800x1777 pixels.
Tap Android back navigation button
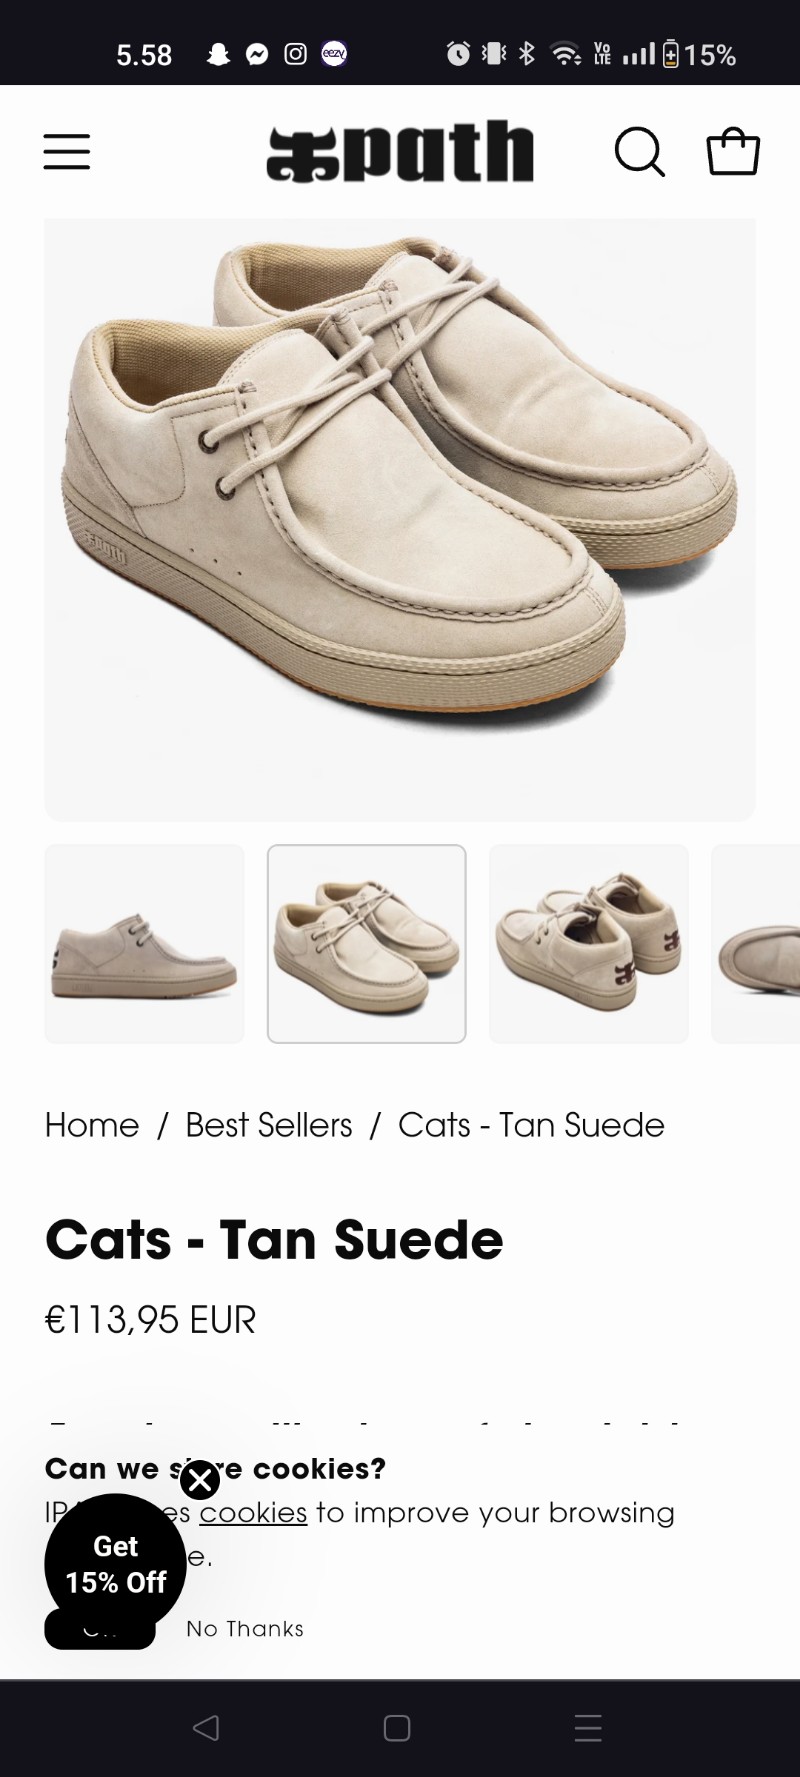205,1728
